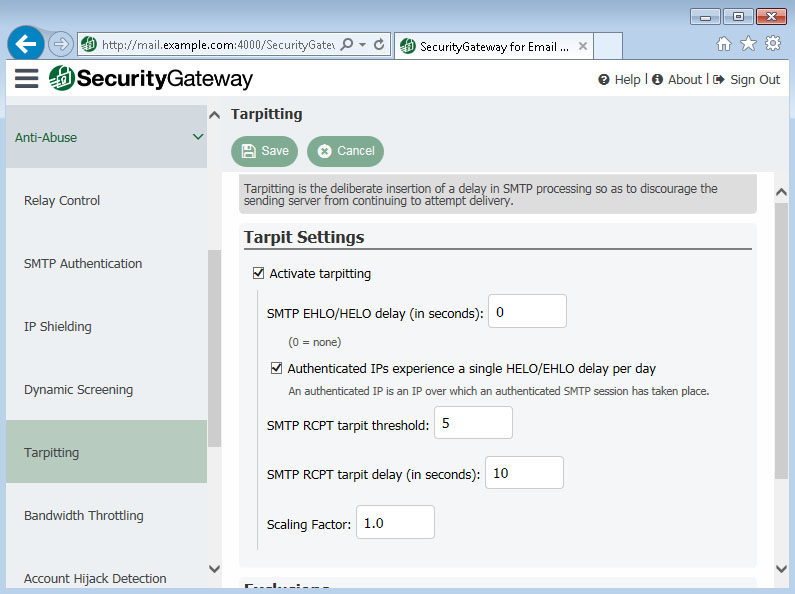Click the search magnifier in address bar
The image size is (795, 594).
click(347, 45)
